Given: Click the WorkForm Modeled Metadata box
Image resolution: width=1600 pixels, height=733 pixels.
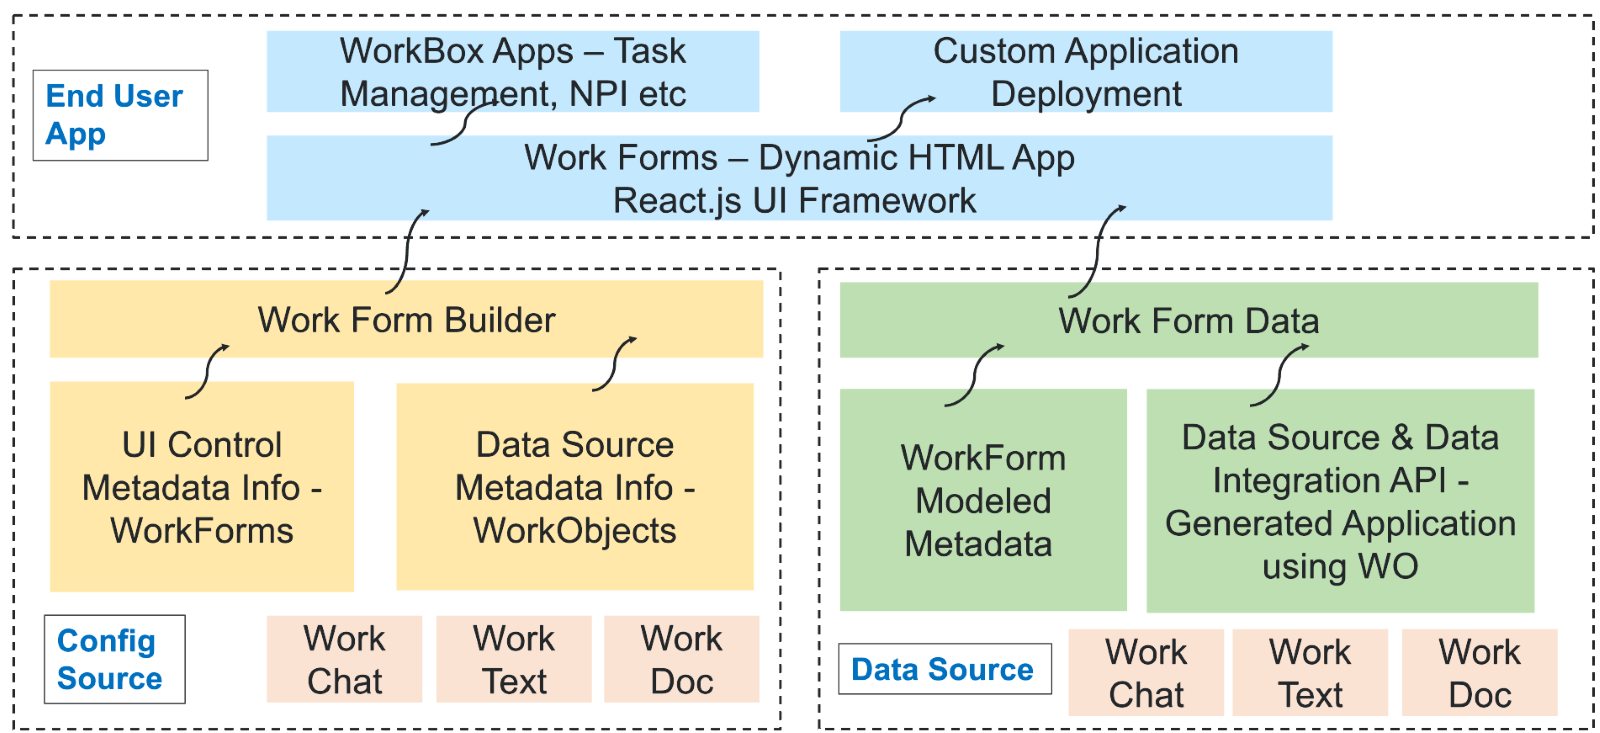Looking at the screenshot, I should (982, 500).
